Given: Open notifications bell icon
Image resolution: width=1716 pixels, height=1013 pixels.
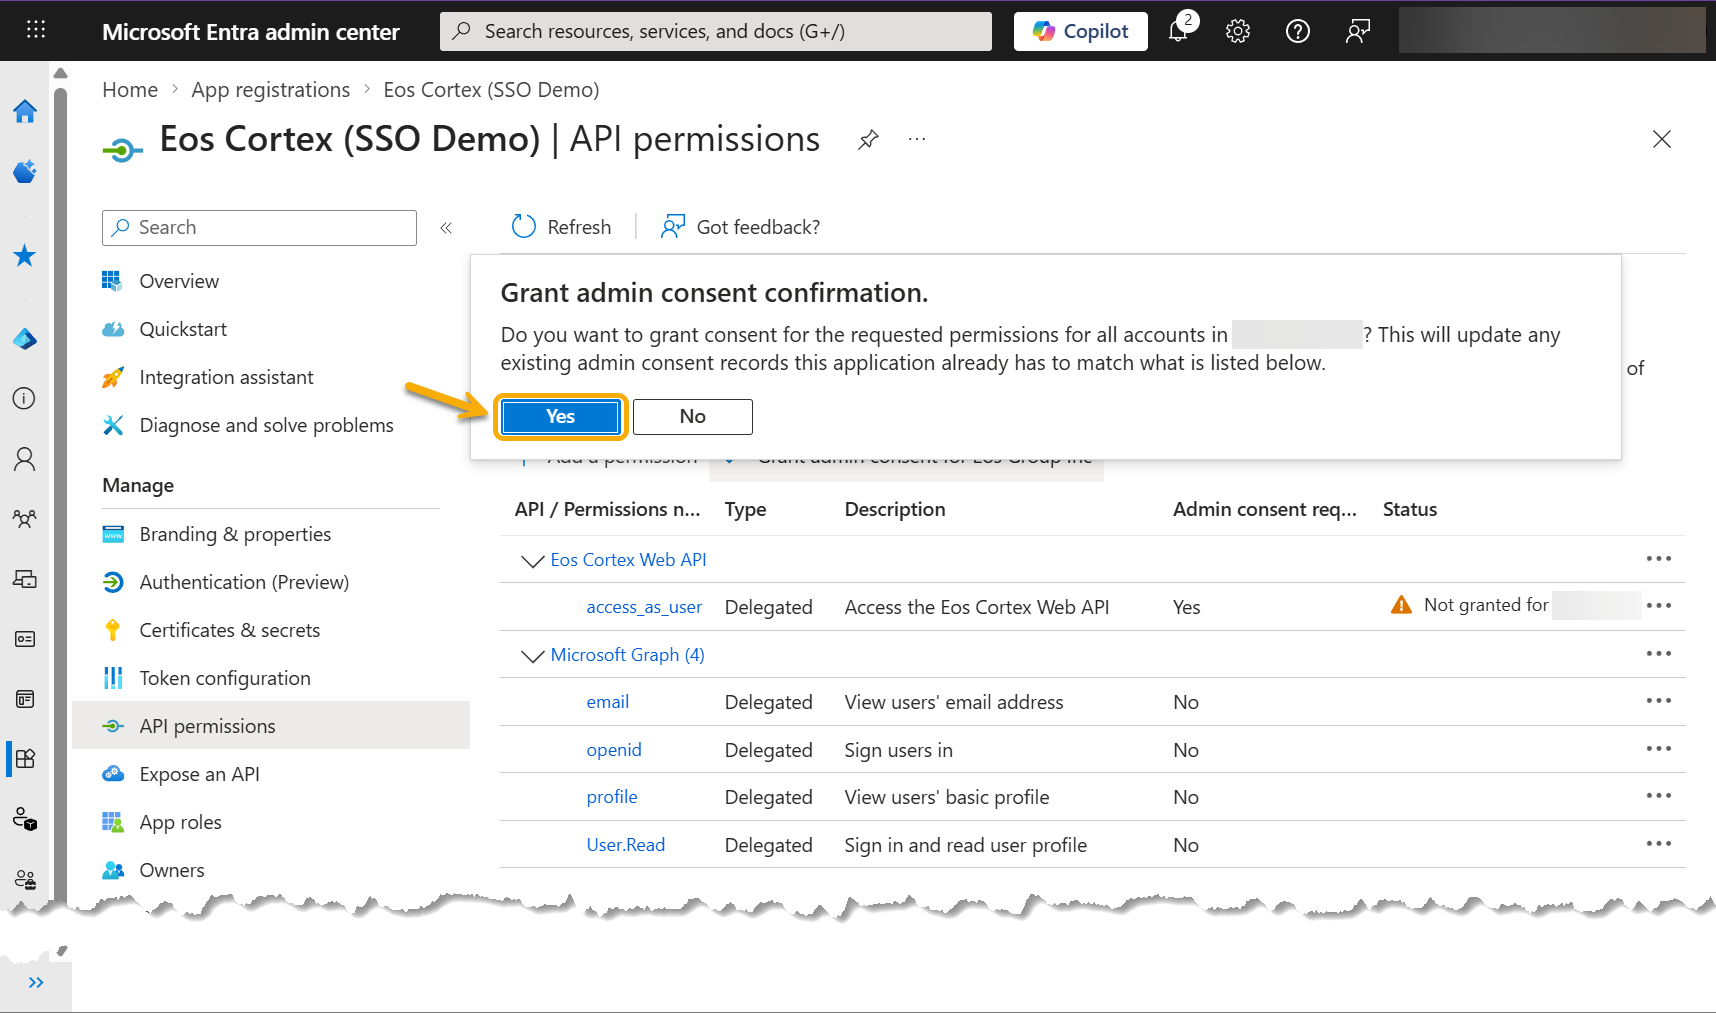Looking at the screenshot, I should [x=1180, y=31].
